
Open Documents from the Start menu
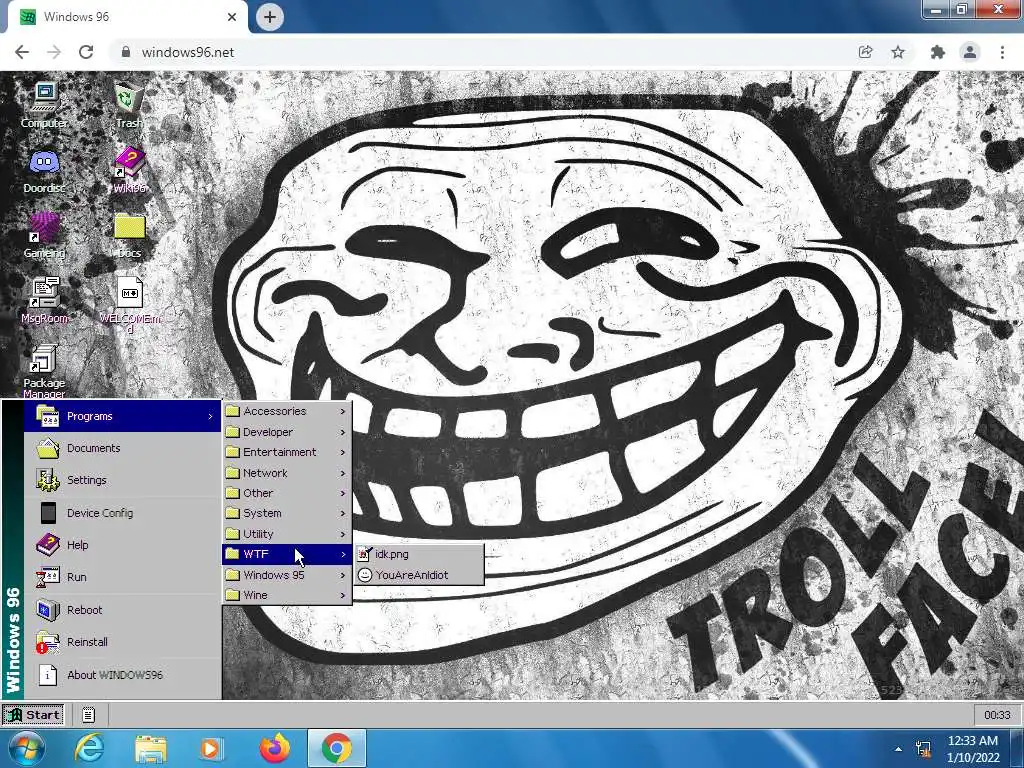[x=123, y=448]
